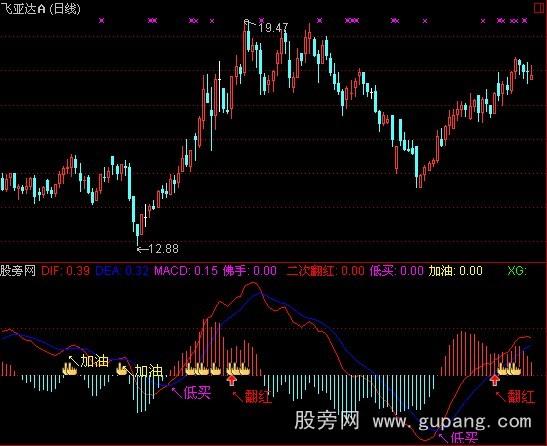The width and height of the screenshot is (547, 446).
Task: Click the 二次翻红: 0.00 indicator value
Action: point(325,271)
